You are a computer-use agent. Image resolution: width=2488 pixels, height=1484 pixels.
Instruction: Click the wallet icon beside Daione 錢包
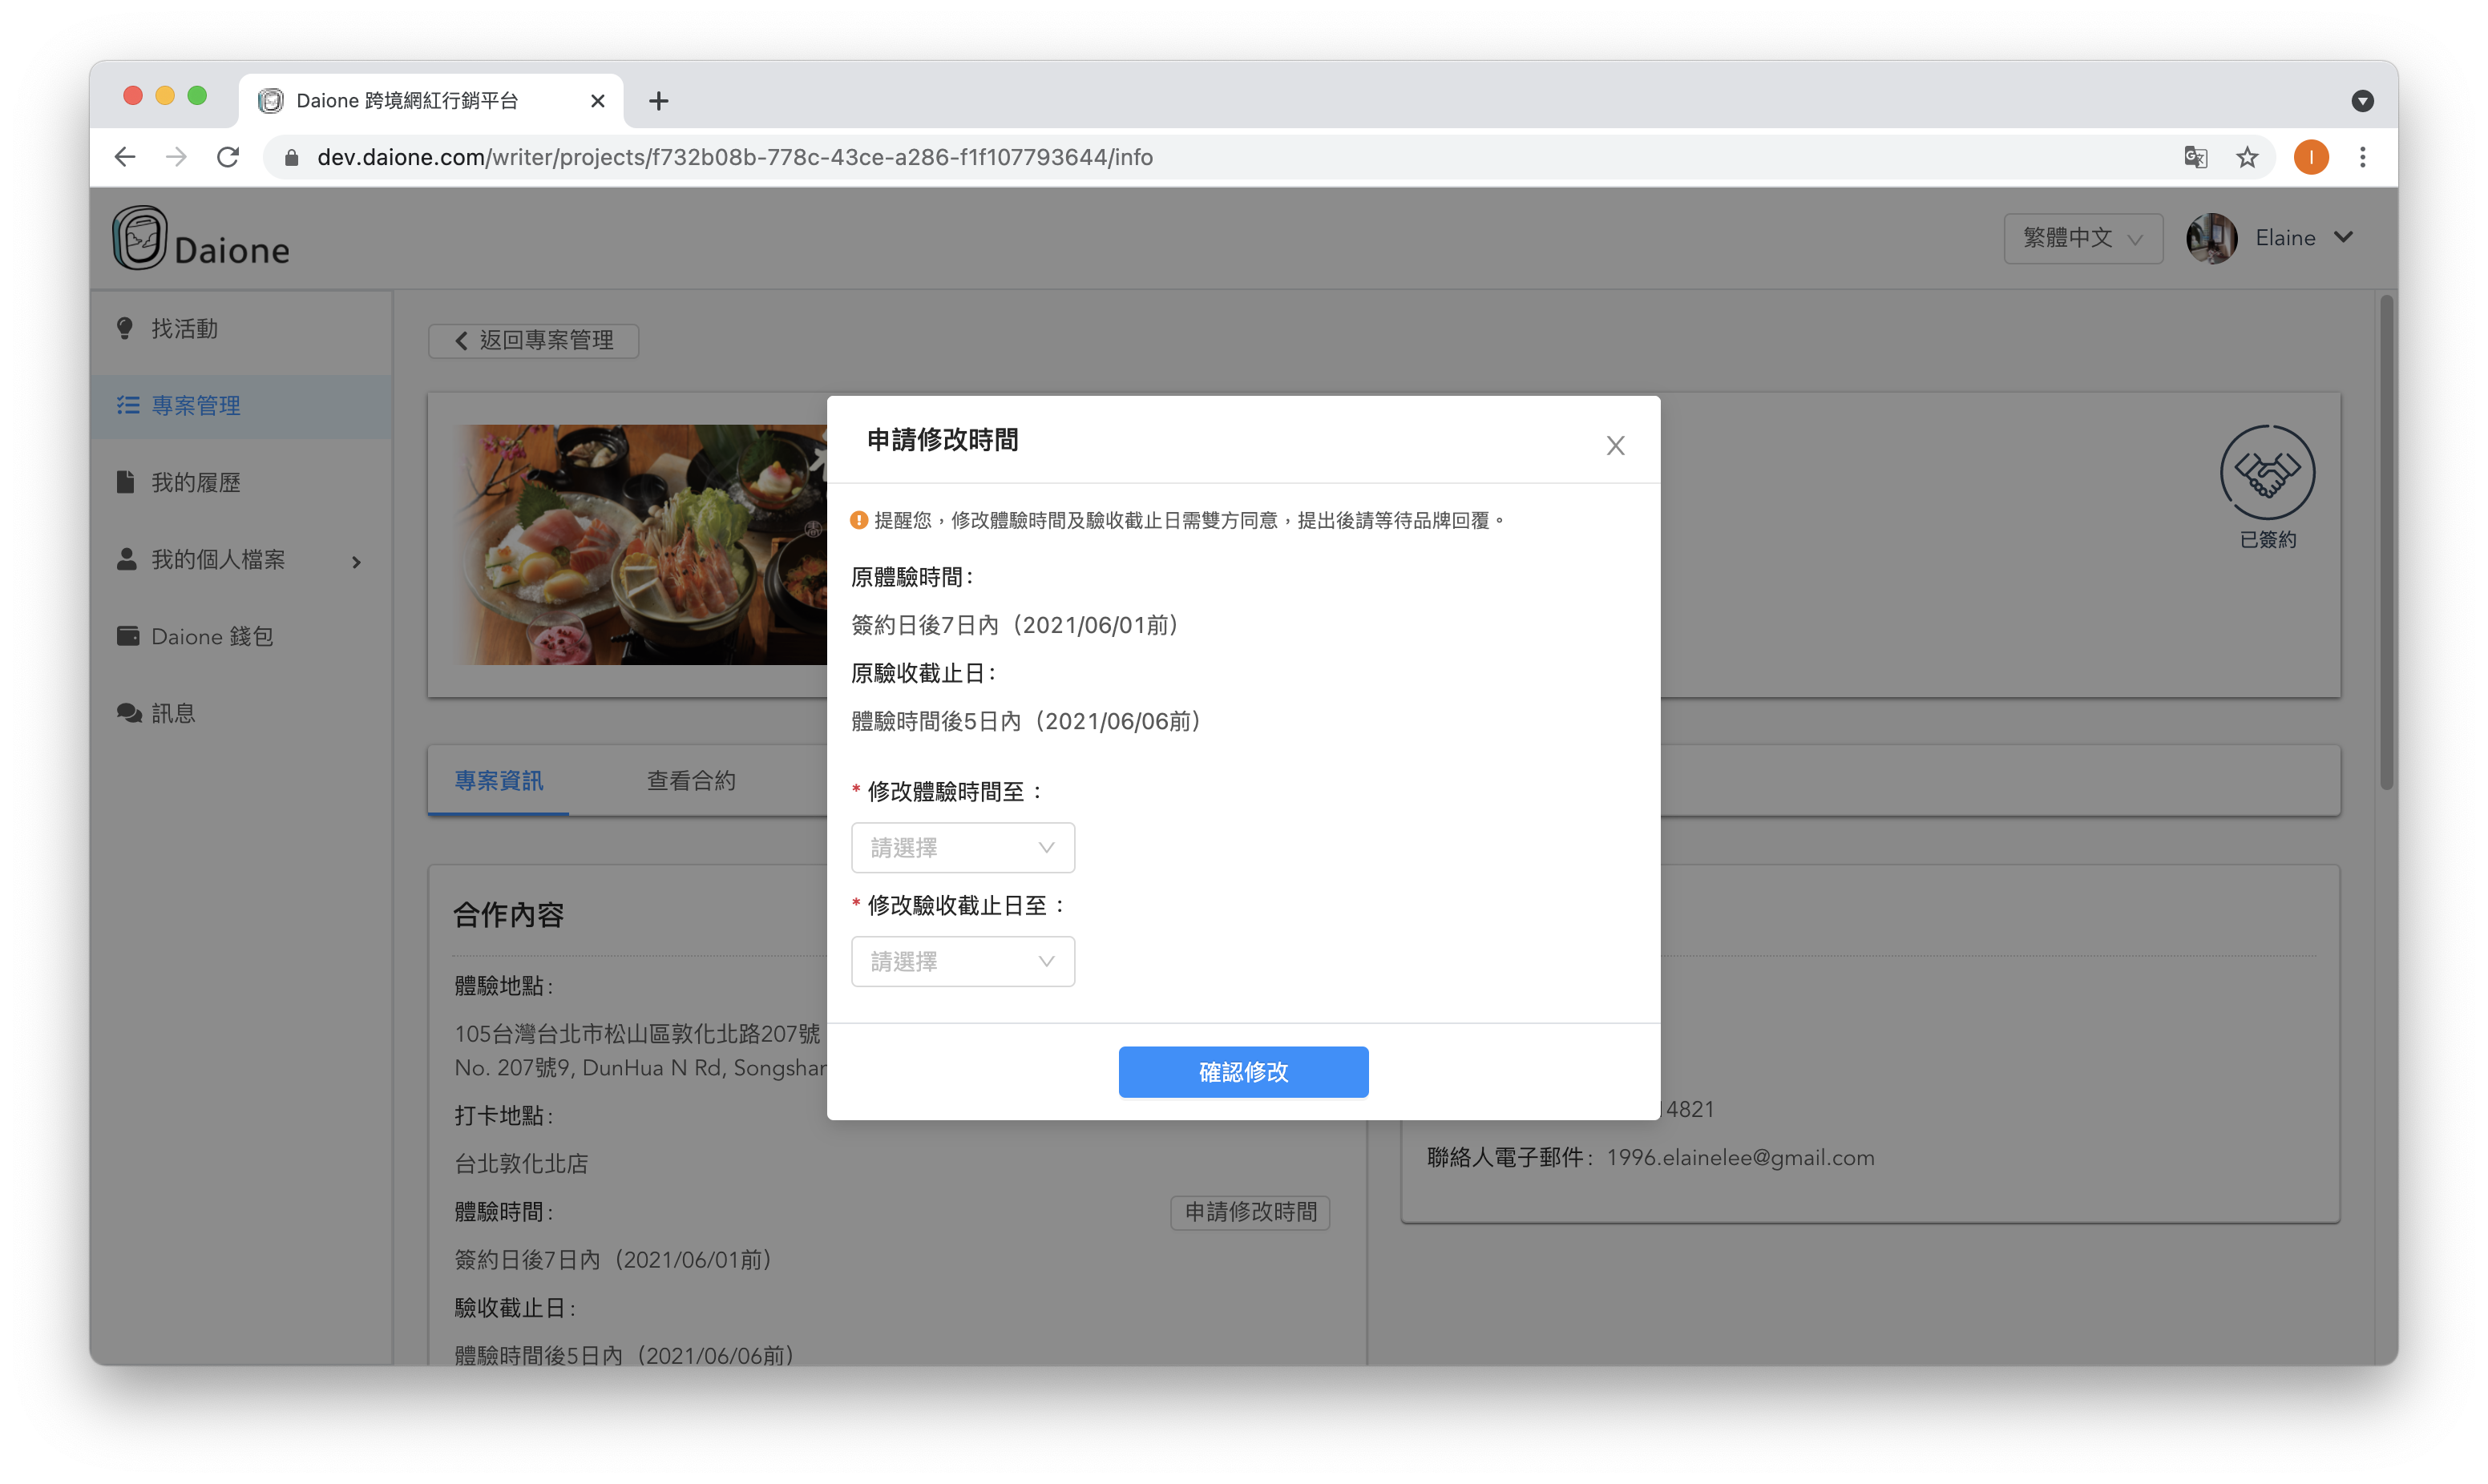point(127,636)
